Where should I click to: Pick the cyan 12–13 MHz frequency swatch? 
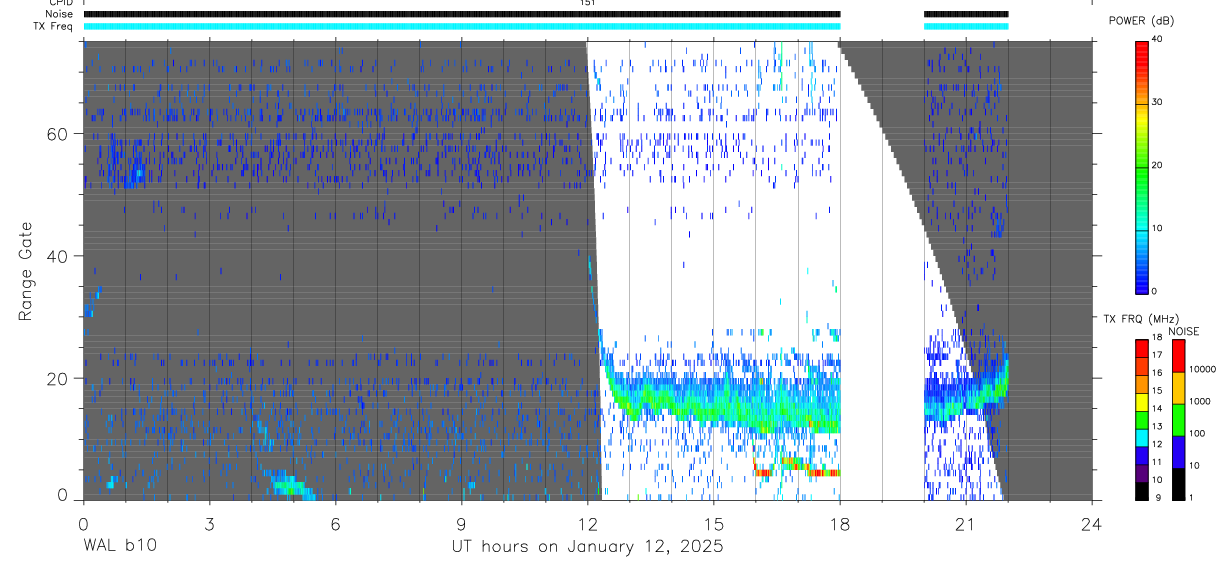1141,436
